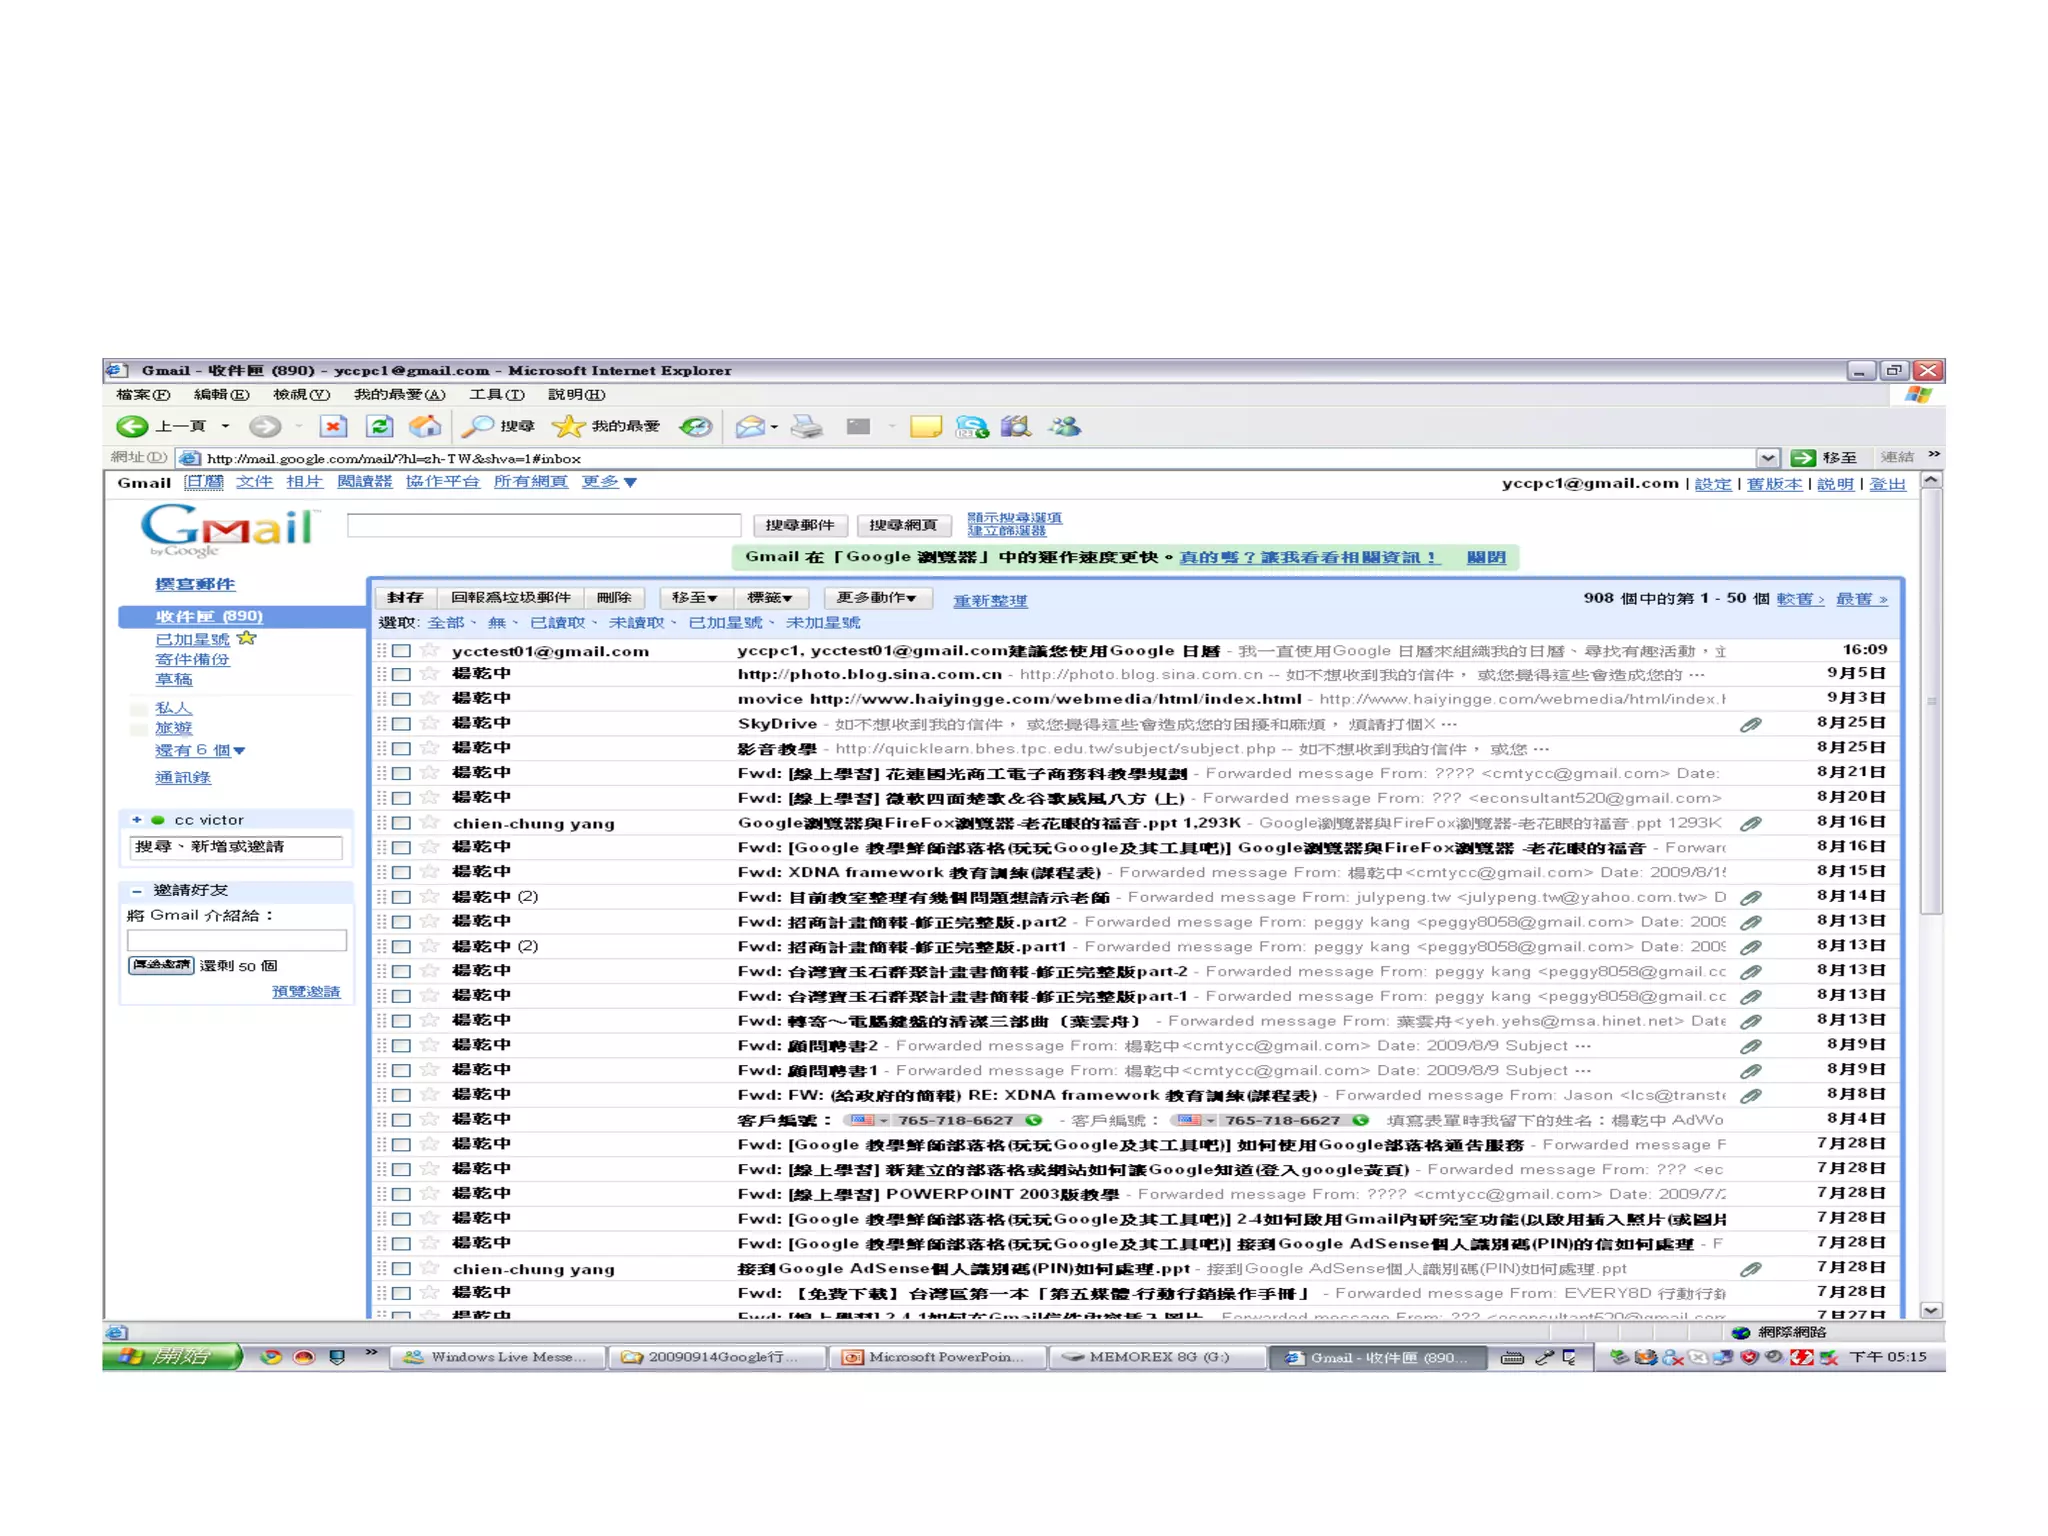Click the chat 搜尋、新增或邀請 field
This screenshot has width=2048, height=1536.
(237, 847)
